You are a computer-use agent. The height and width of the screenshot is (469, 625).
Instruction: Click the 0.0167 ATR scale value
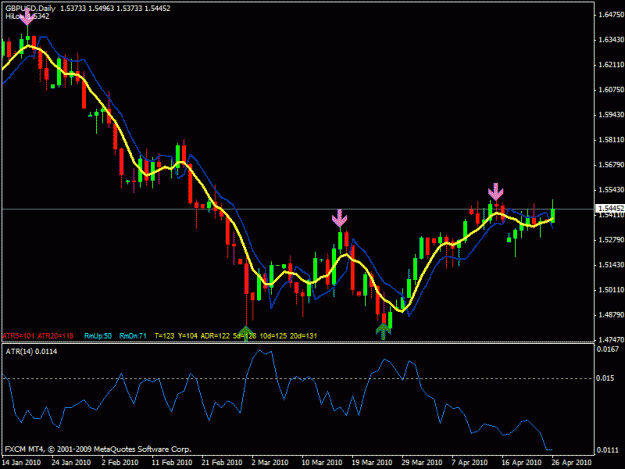coord(608,349)
